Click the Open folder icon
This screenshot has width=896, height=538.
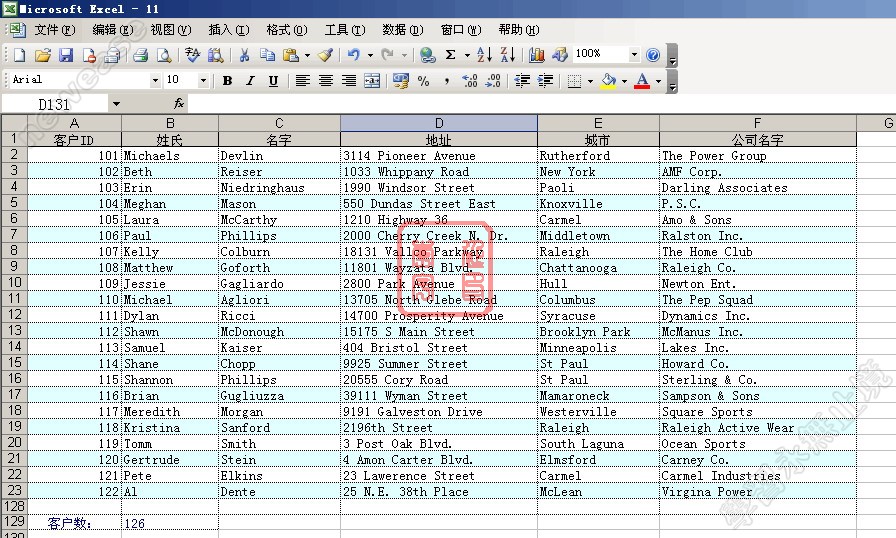[42, 55]
